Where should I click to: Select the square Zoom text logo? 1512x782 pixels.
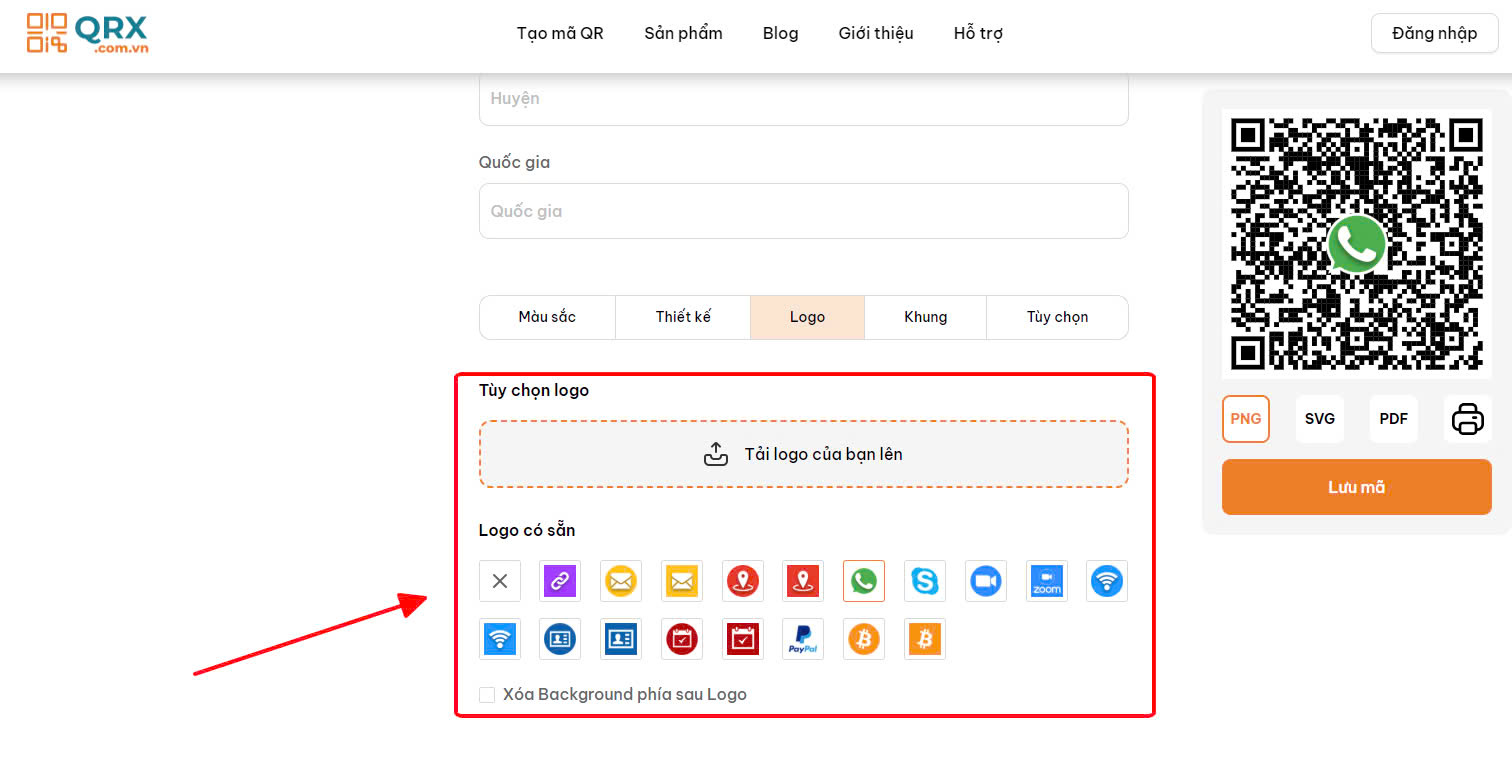coord(1047,581)
